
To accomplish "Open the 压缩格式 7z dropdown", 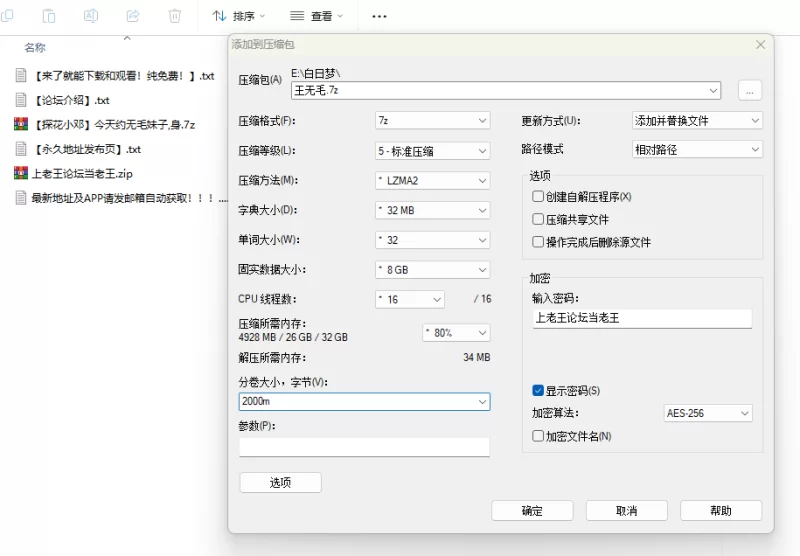I will pyautogui.click(x=432, y=121).
